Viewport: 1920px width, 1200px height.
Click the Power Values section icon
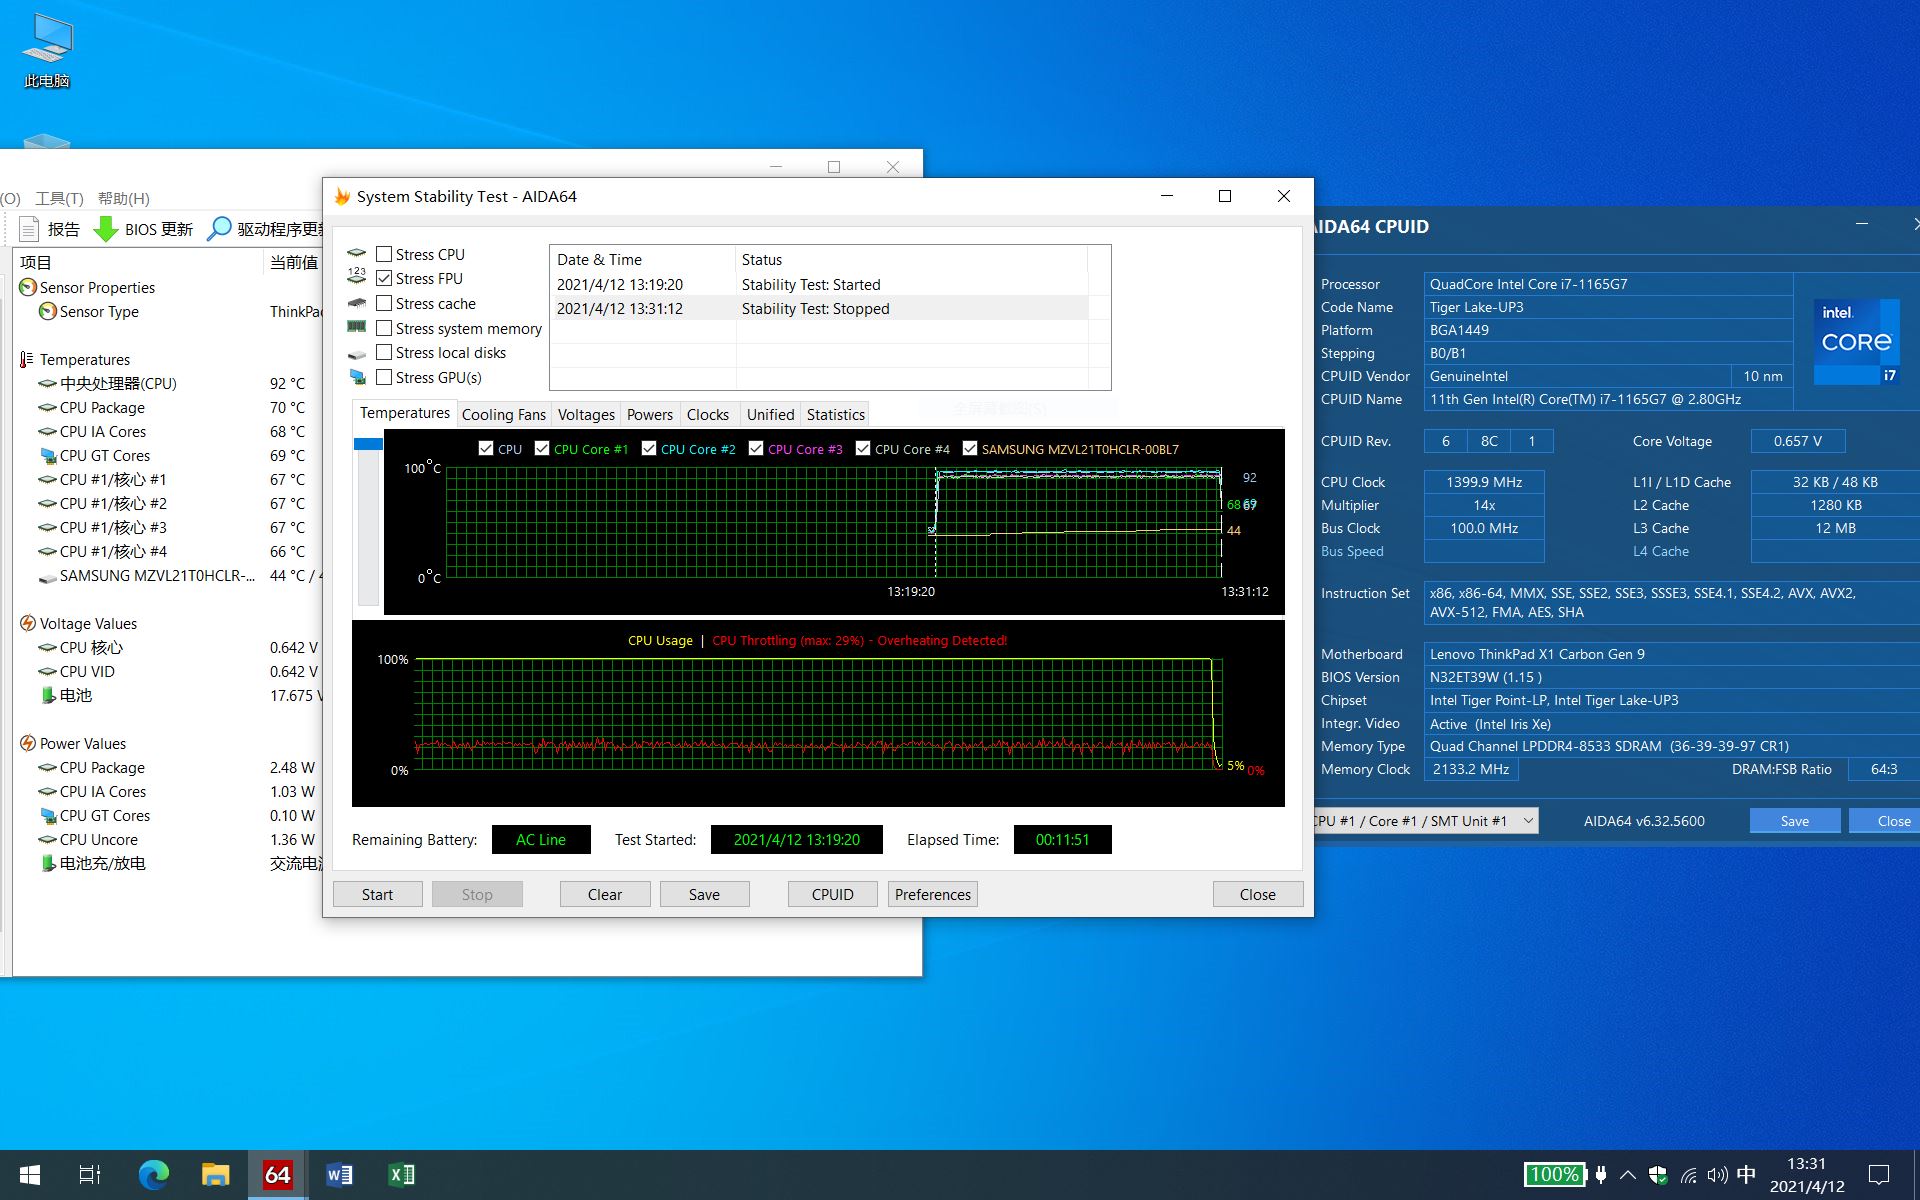click(x=28, y=743)
